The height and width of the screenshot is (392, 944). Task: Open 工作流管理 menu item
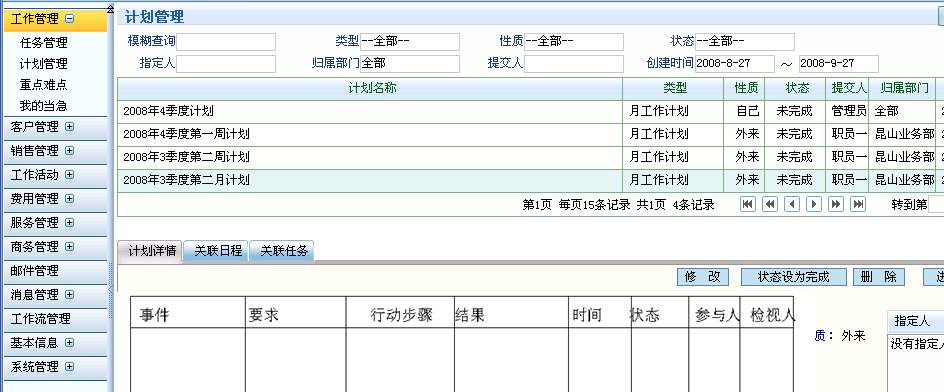[40, 319]
